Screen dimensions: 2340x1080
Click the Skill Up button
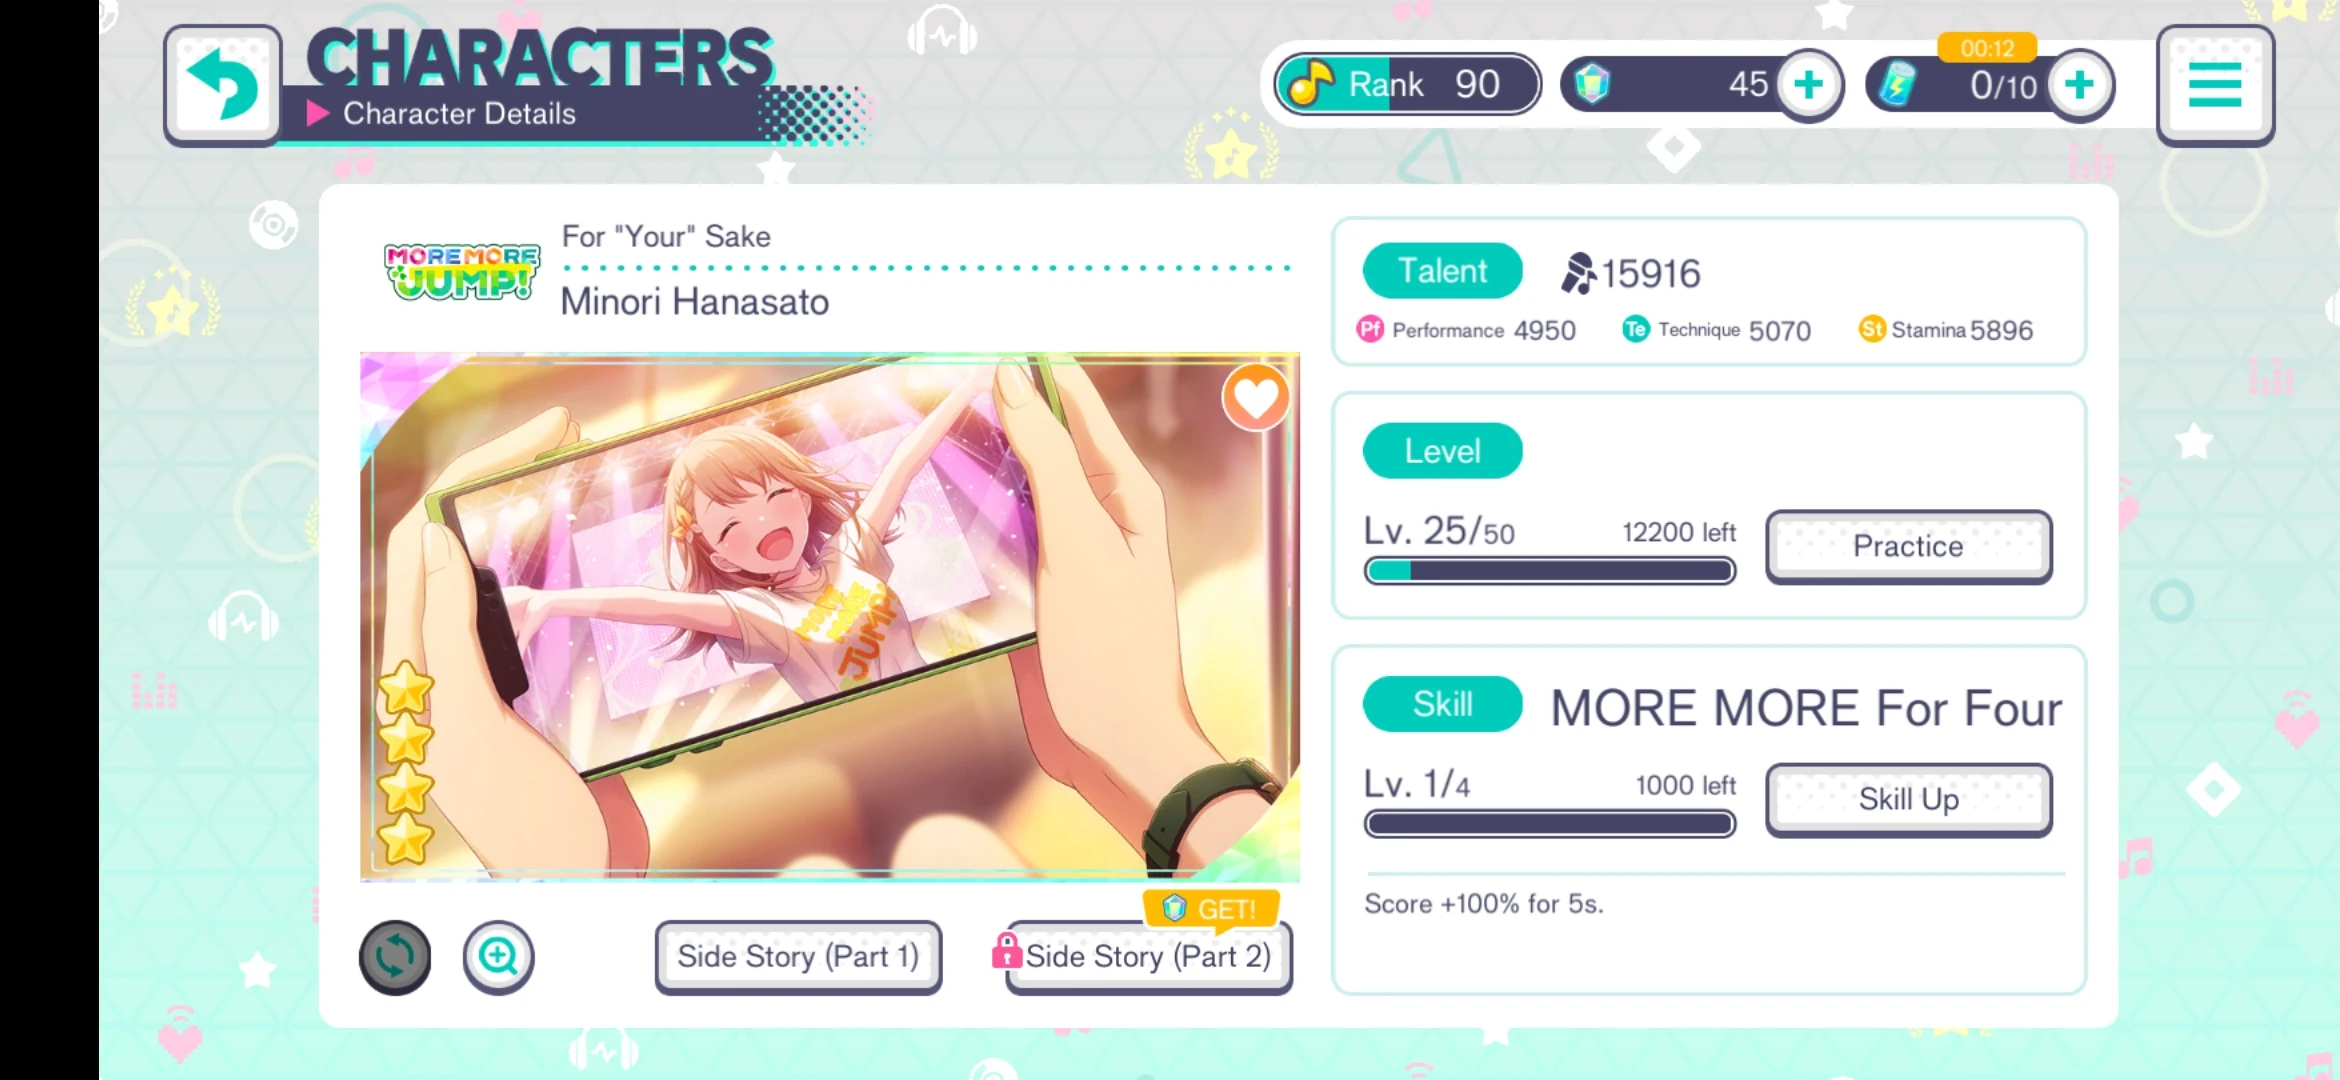[x=1909, y=799]
